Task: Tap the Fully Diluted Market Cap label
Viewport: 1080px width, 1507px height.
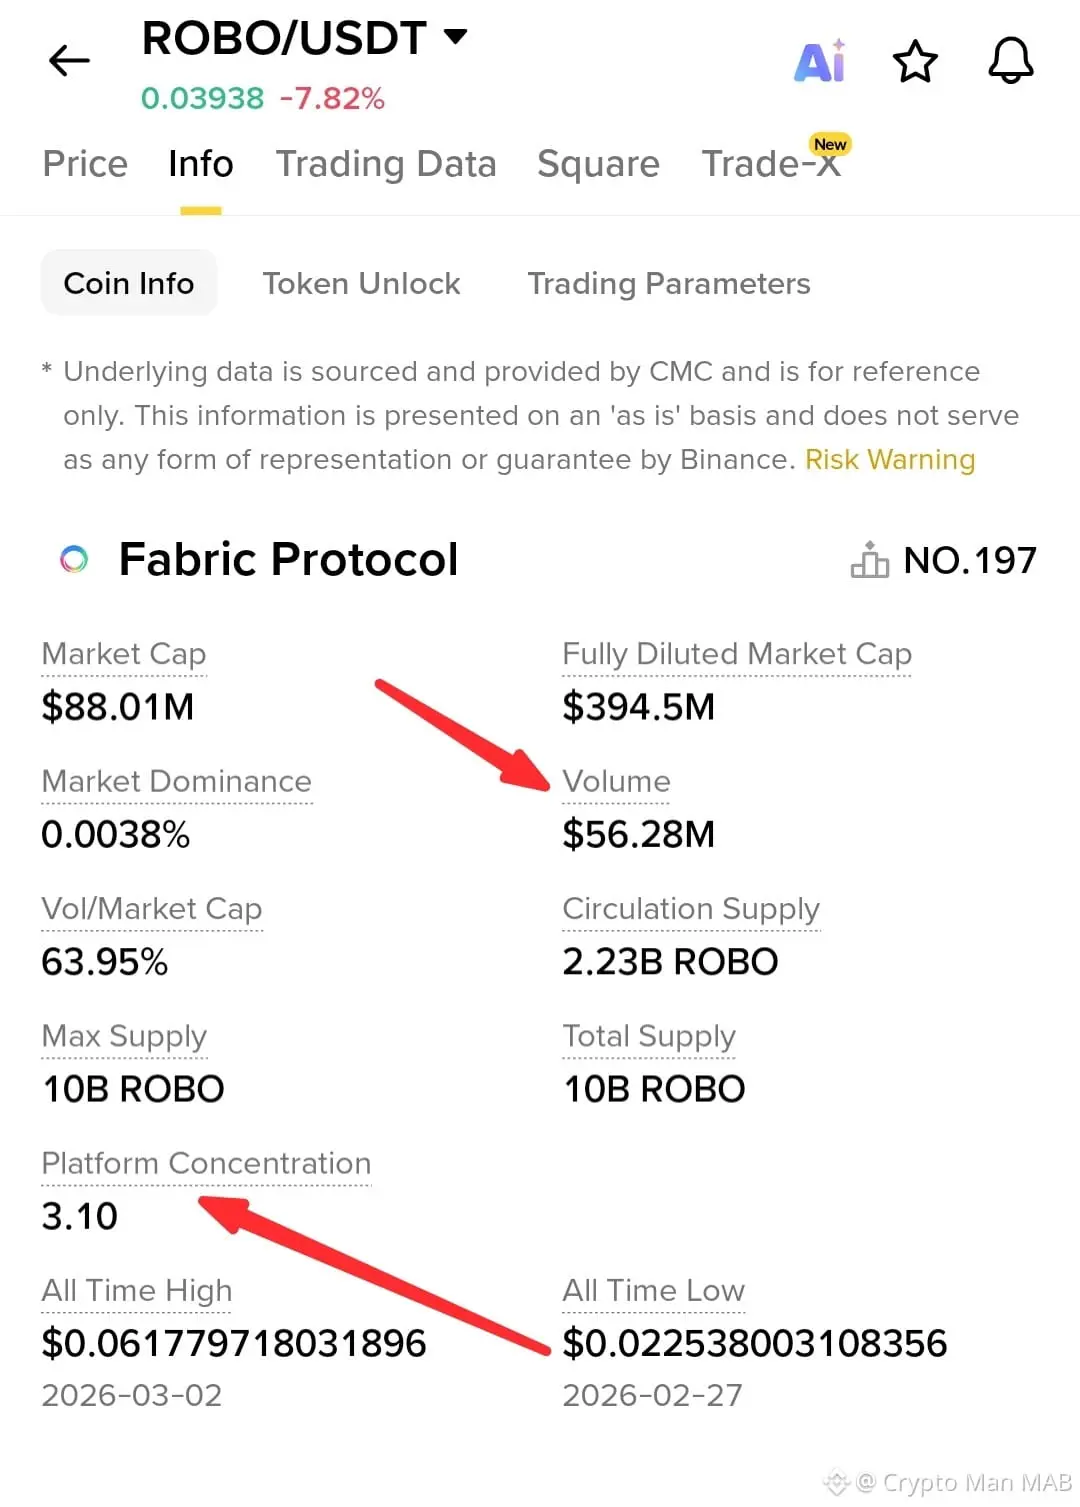Action: [737, 654]
